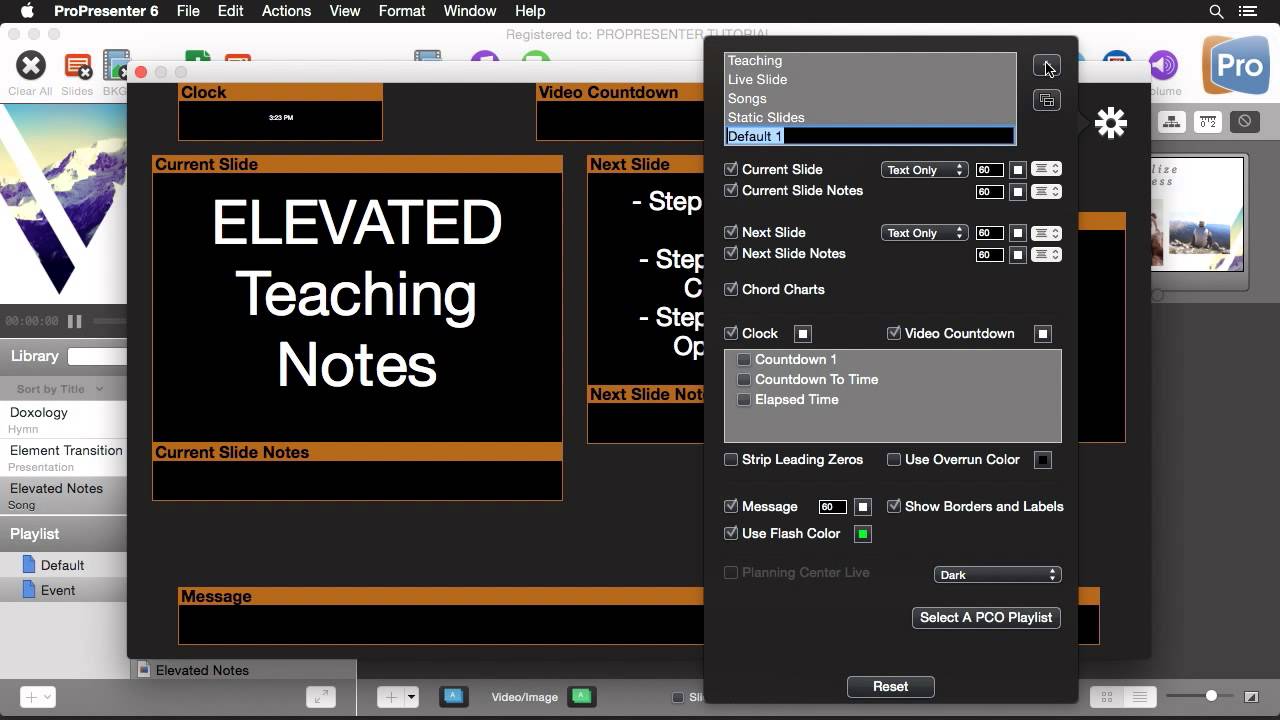Open the View menu
Viewport: 1280px width, 720px height.
click(x=344, y=11)
